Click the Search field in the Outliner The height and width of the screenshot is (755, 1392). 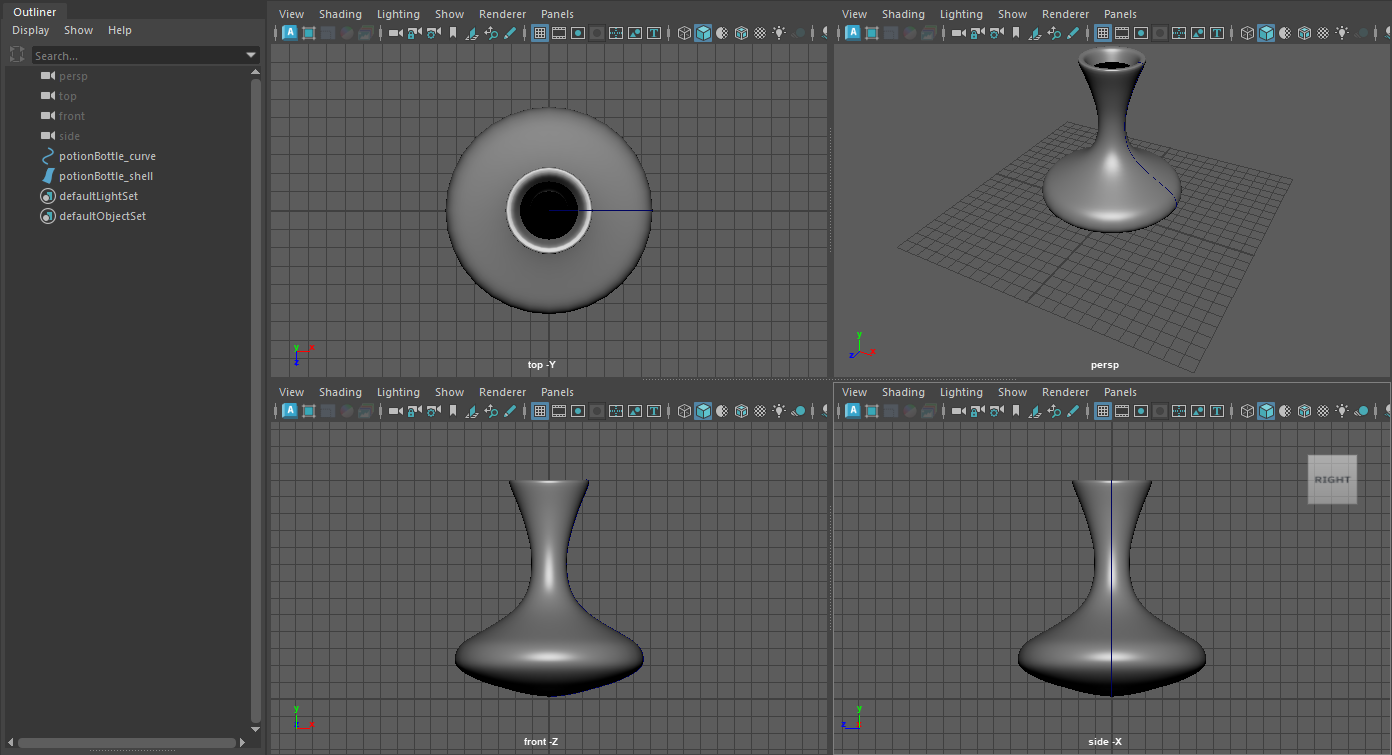point(140,55)
